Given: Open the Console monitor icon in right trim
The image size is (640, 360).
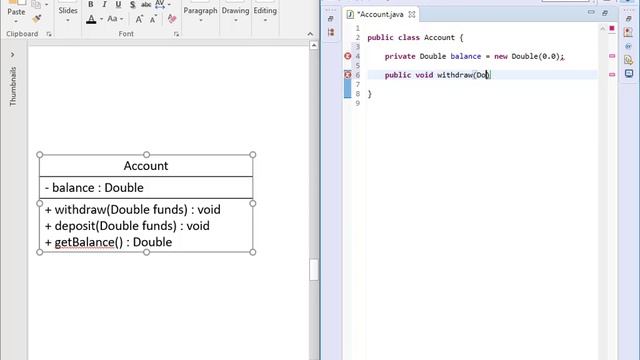Looking at the screenshot, I should 629,74.
